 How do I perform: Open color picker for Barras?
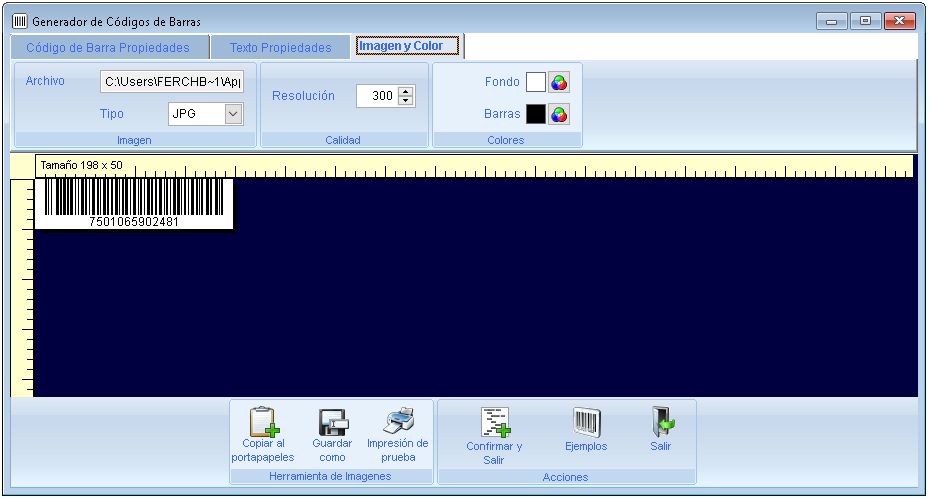point(559,114)
